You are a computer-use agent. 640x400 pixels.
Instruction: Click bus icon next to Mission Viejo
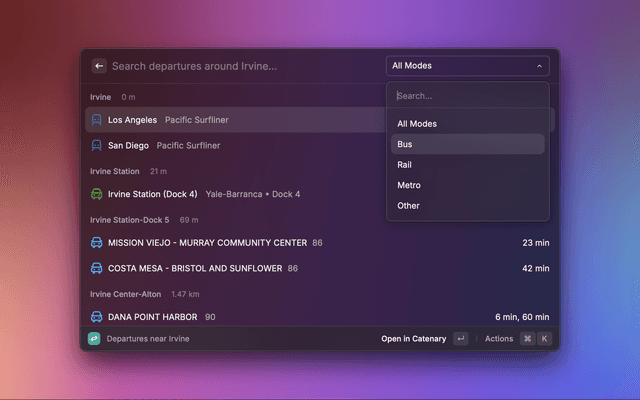(x=96, y=243)
